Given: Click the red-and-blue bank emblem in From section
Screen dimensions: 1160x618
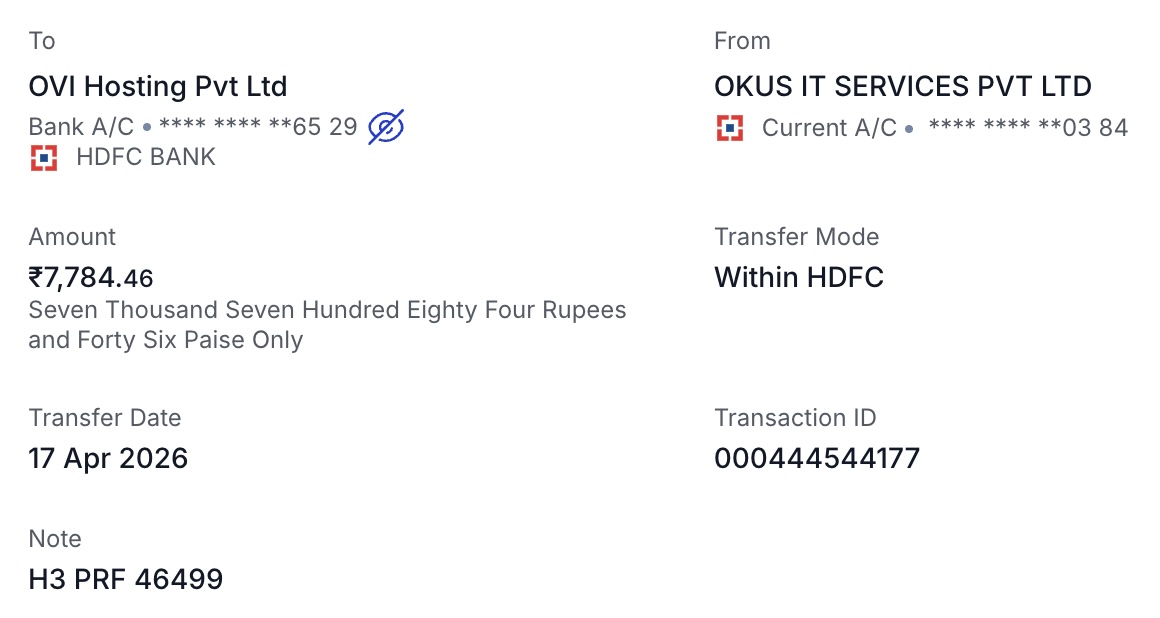Looking at the screenshot, I should tap(729, 128).
